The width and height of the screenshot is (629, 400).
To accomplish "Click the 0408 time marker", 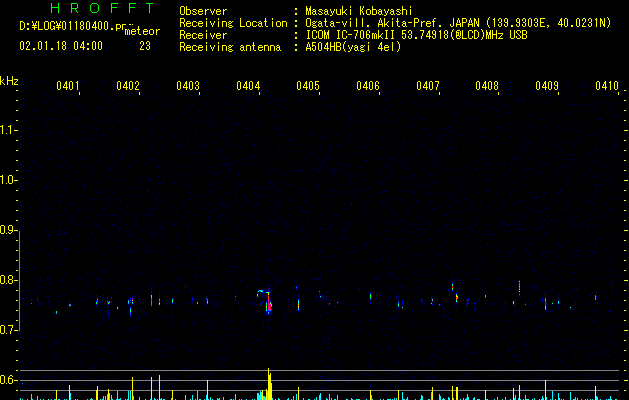I will click(x=487, y=85).
